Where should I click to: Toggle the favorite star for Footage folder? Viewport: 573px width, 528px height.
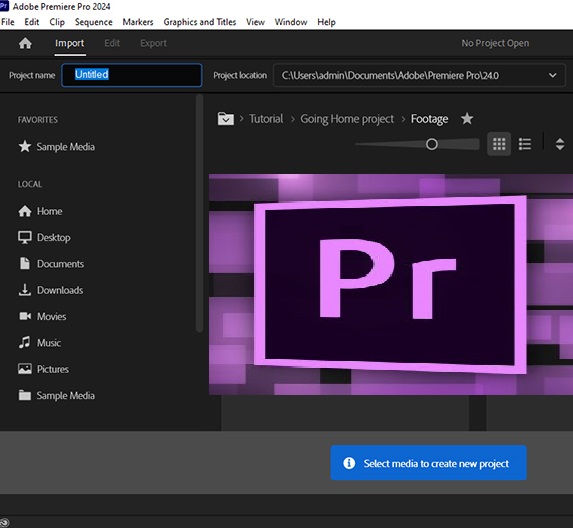click(467, 118)
